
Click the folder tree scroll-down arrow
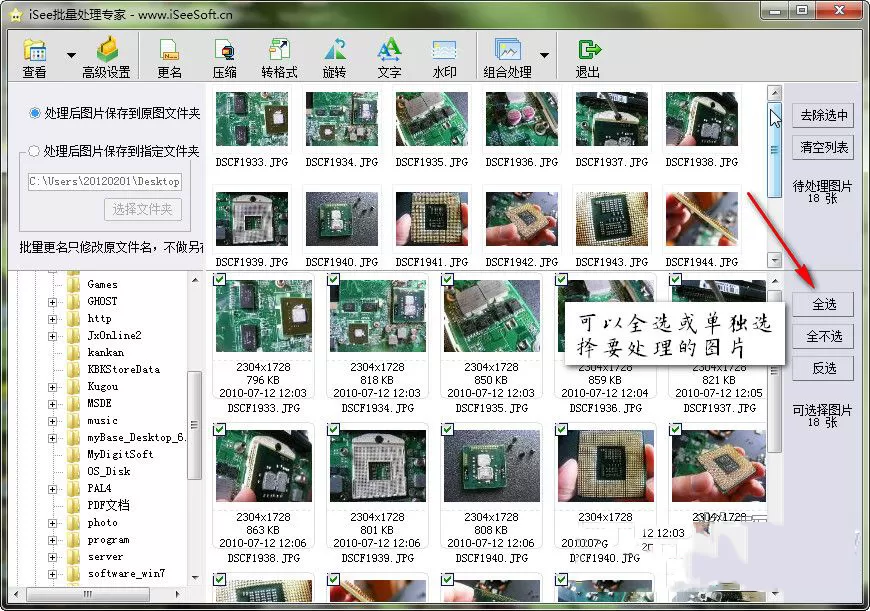(x=195, y=578)
